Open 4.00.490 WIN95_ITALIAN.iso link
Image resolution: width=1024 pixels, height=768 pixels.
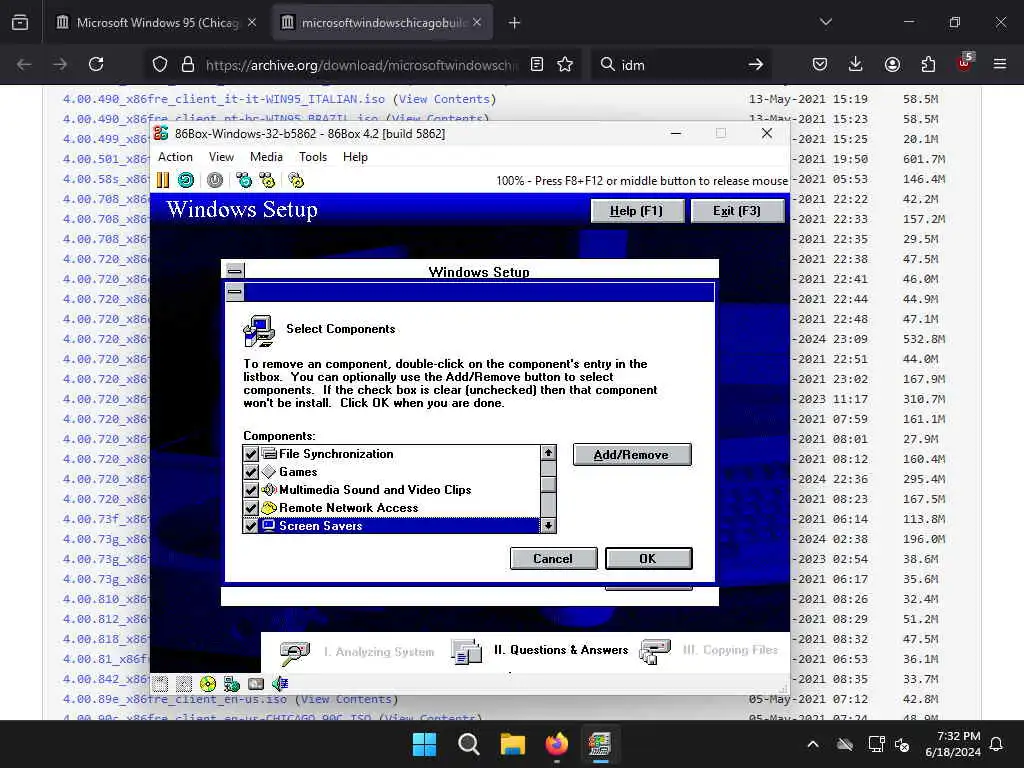[x=223, y=99]
